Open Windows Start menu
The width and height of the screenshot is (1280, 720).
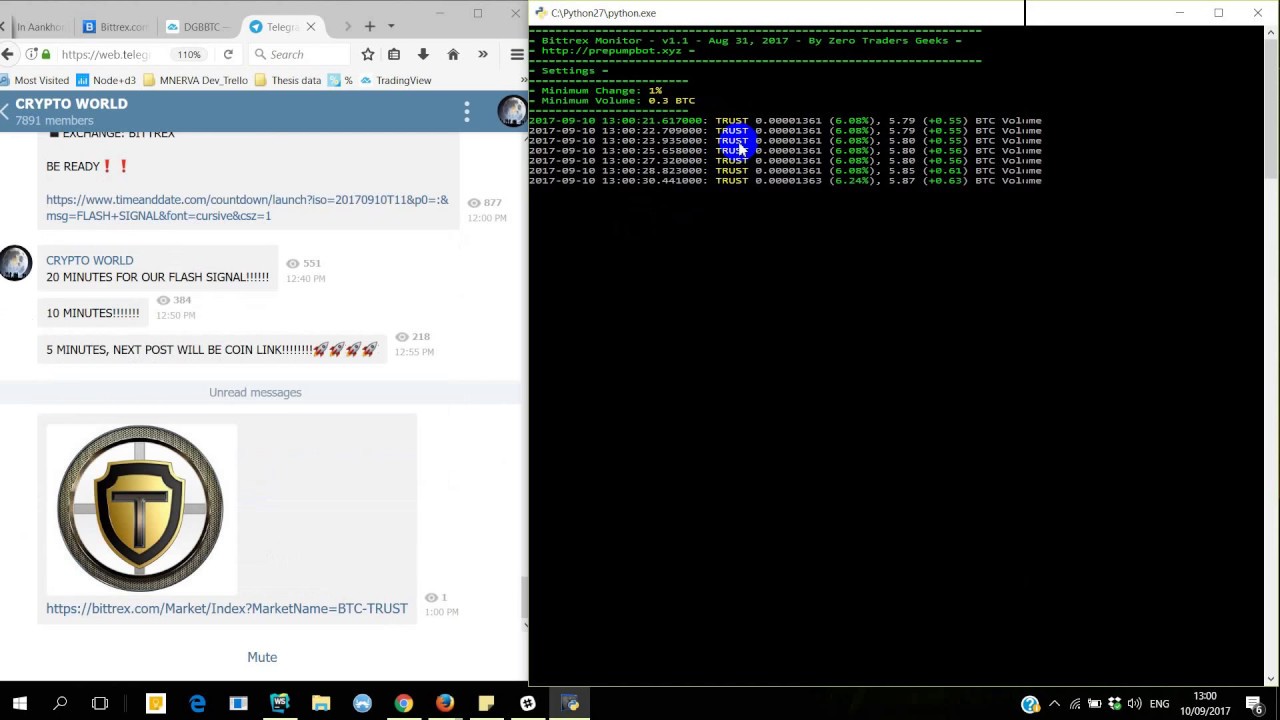[x=20, y=703]
